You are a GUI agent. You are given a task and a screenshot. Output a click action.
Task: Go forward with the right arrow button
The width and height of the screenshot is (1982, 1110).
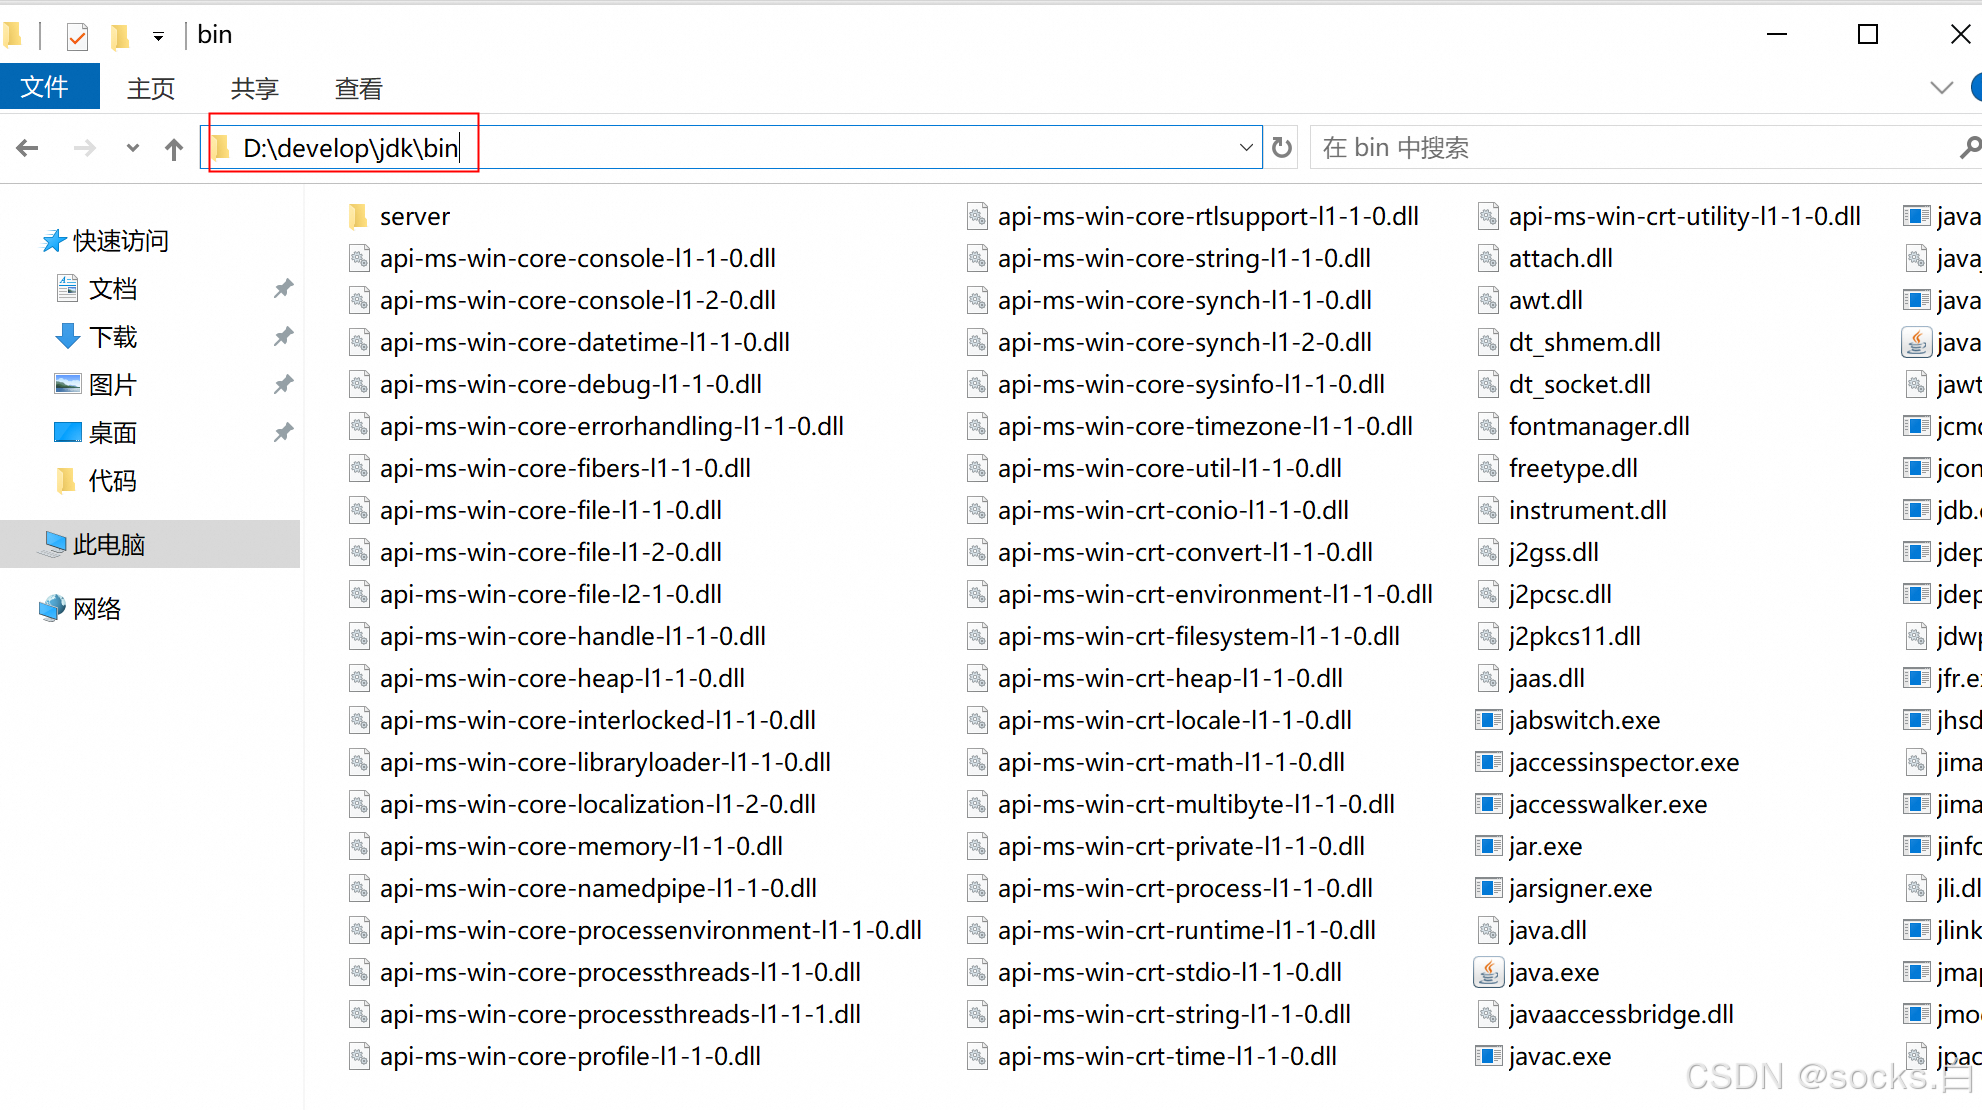85,149
